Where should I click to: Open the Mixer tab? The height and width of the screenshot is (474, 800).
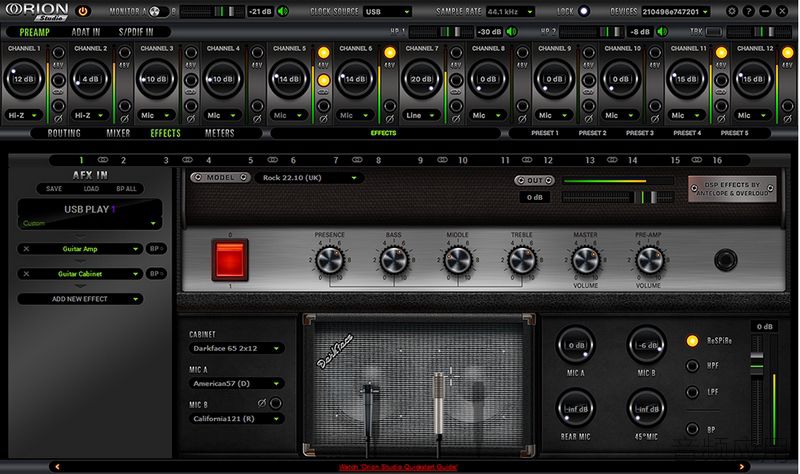[x=118, y=133]
